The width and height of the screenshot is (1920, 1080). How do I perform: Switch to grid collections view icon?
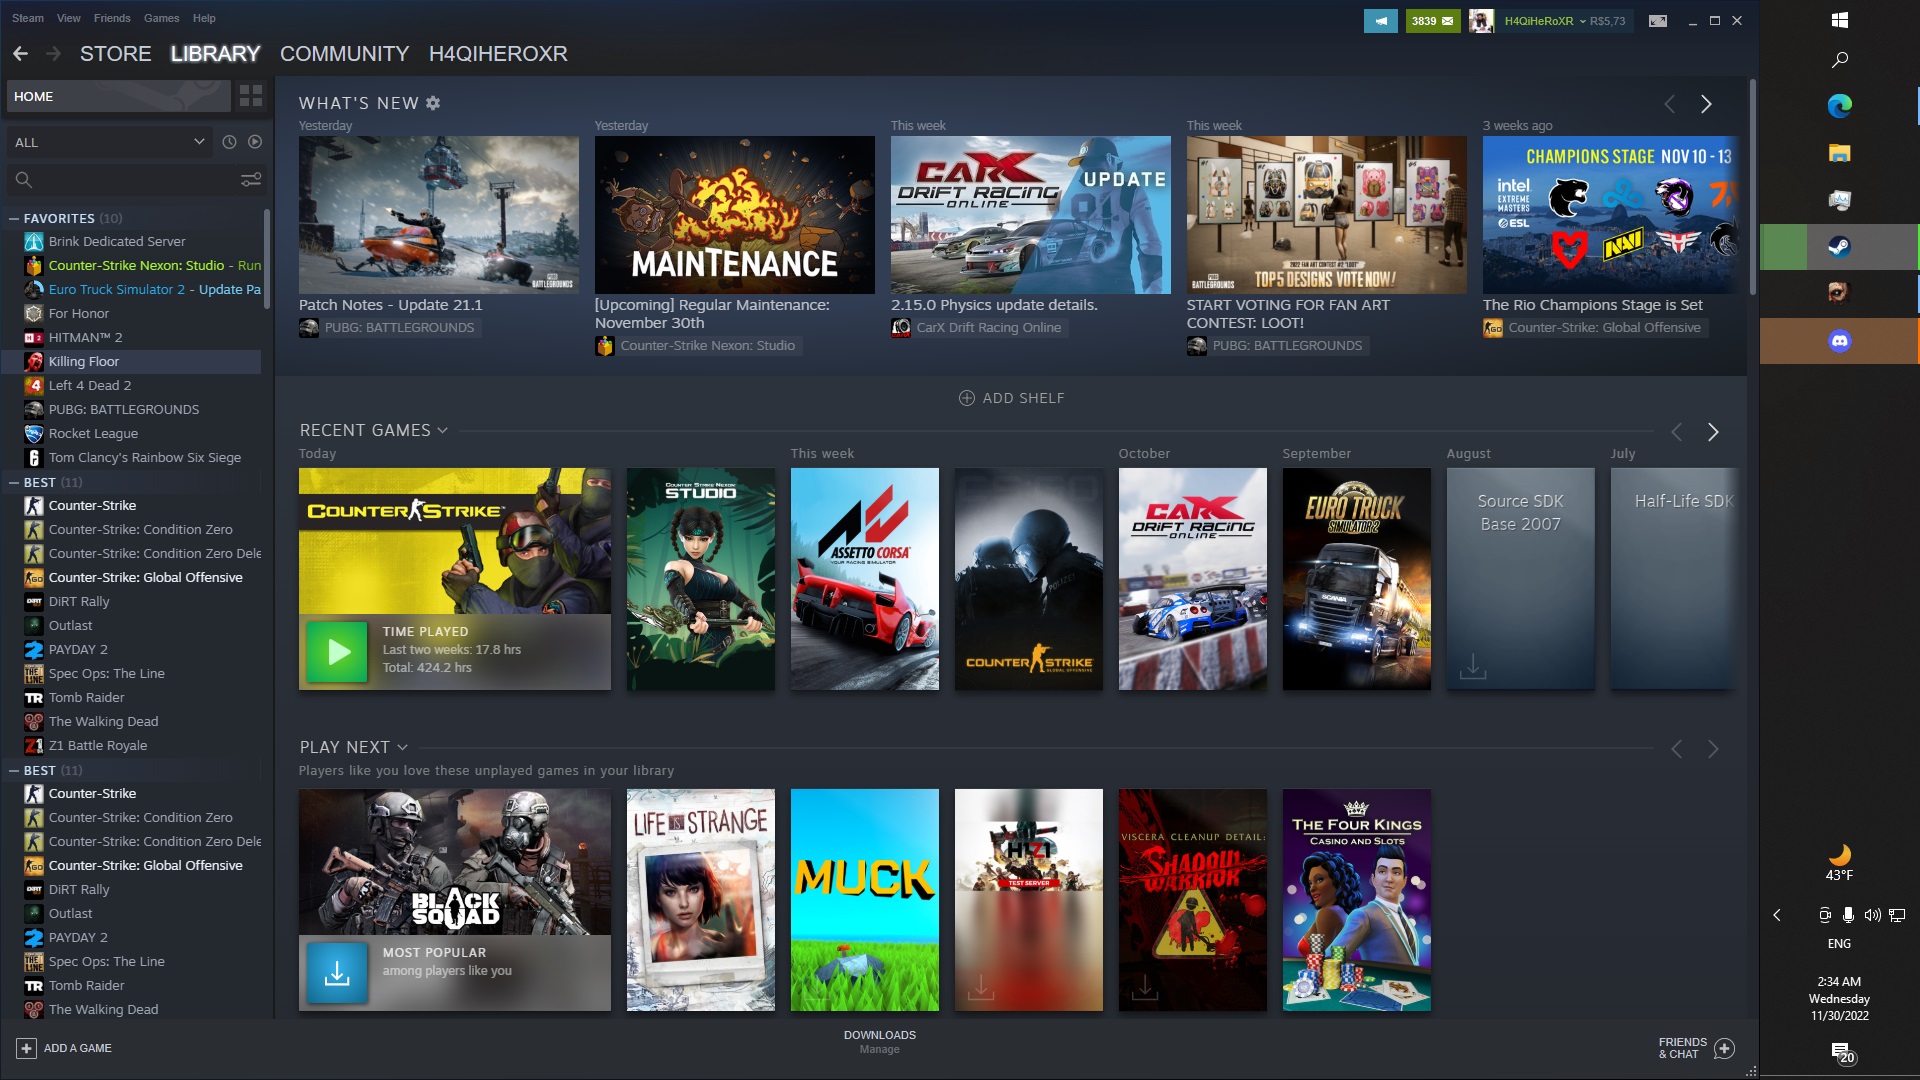click(x=251, y=96)
